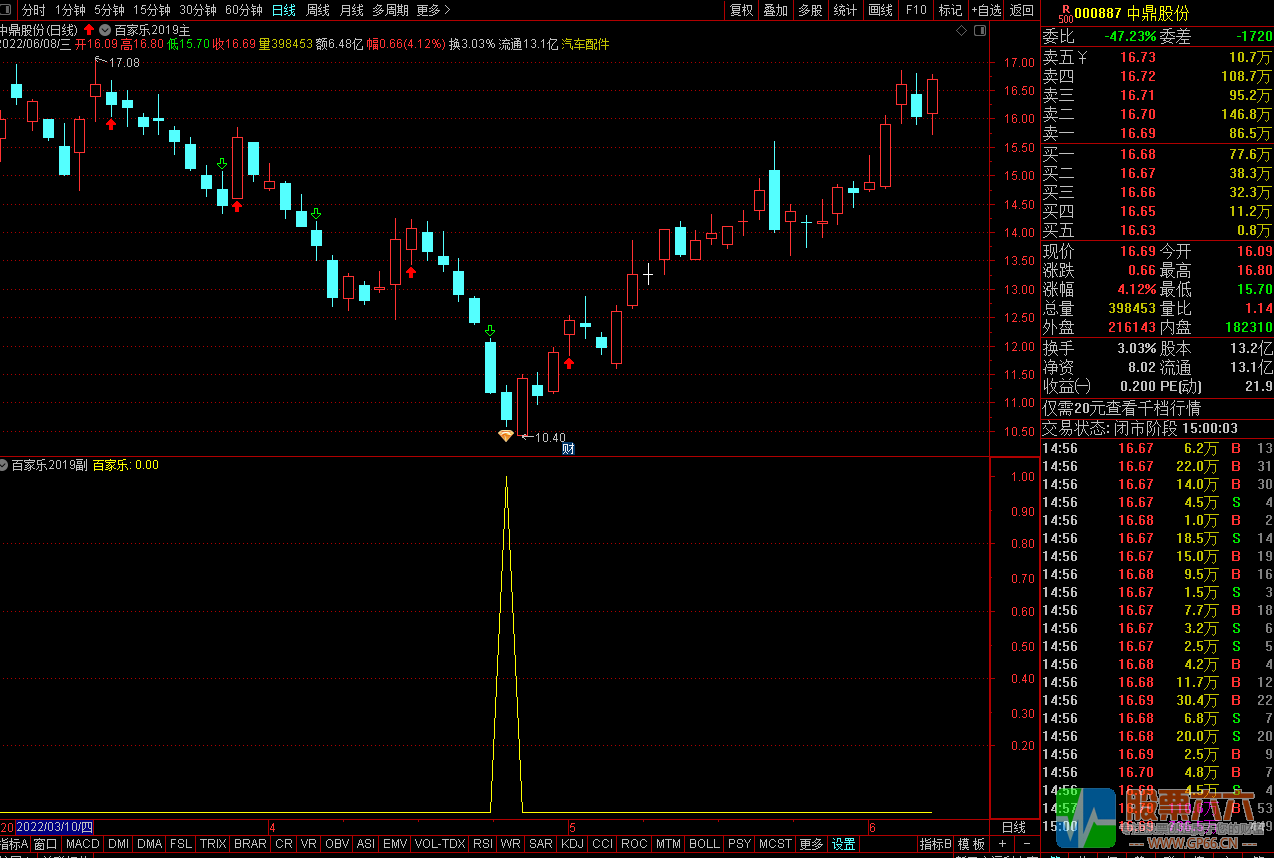Click the R 500 badge beside the stock code
The height and width of the screenshot is (858, 1274).
point(1065,13)
